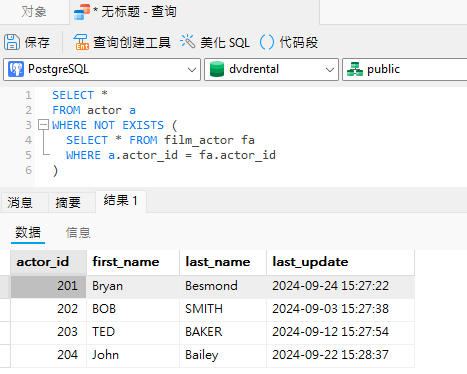Collapse the WHERE NOT EXISTS code block
The image size is (467, 374).
click(43, 125)
